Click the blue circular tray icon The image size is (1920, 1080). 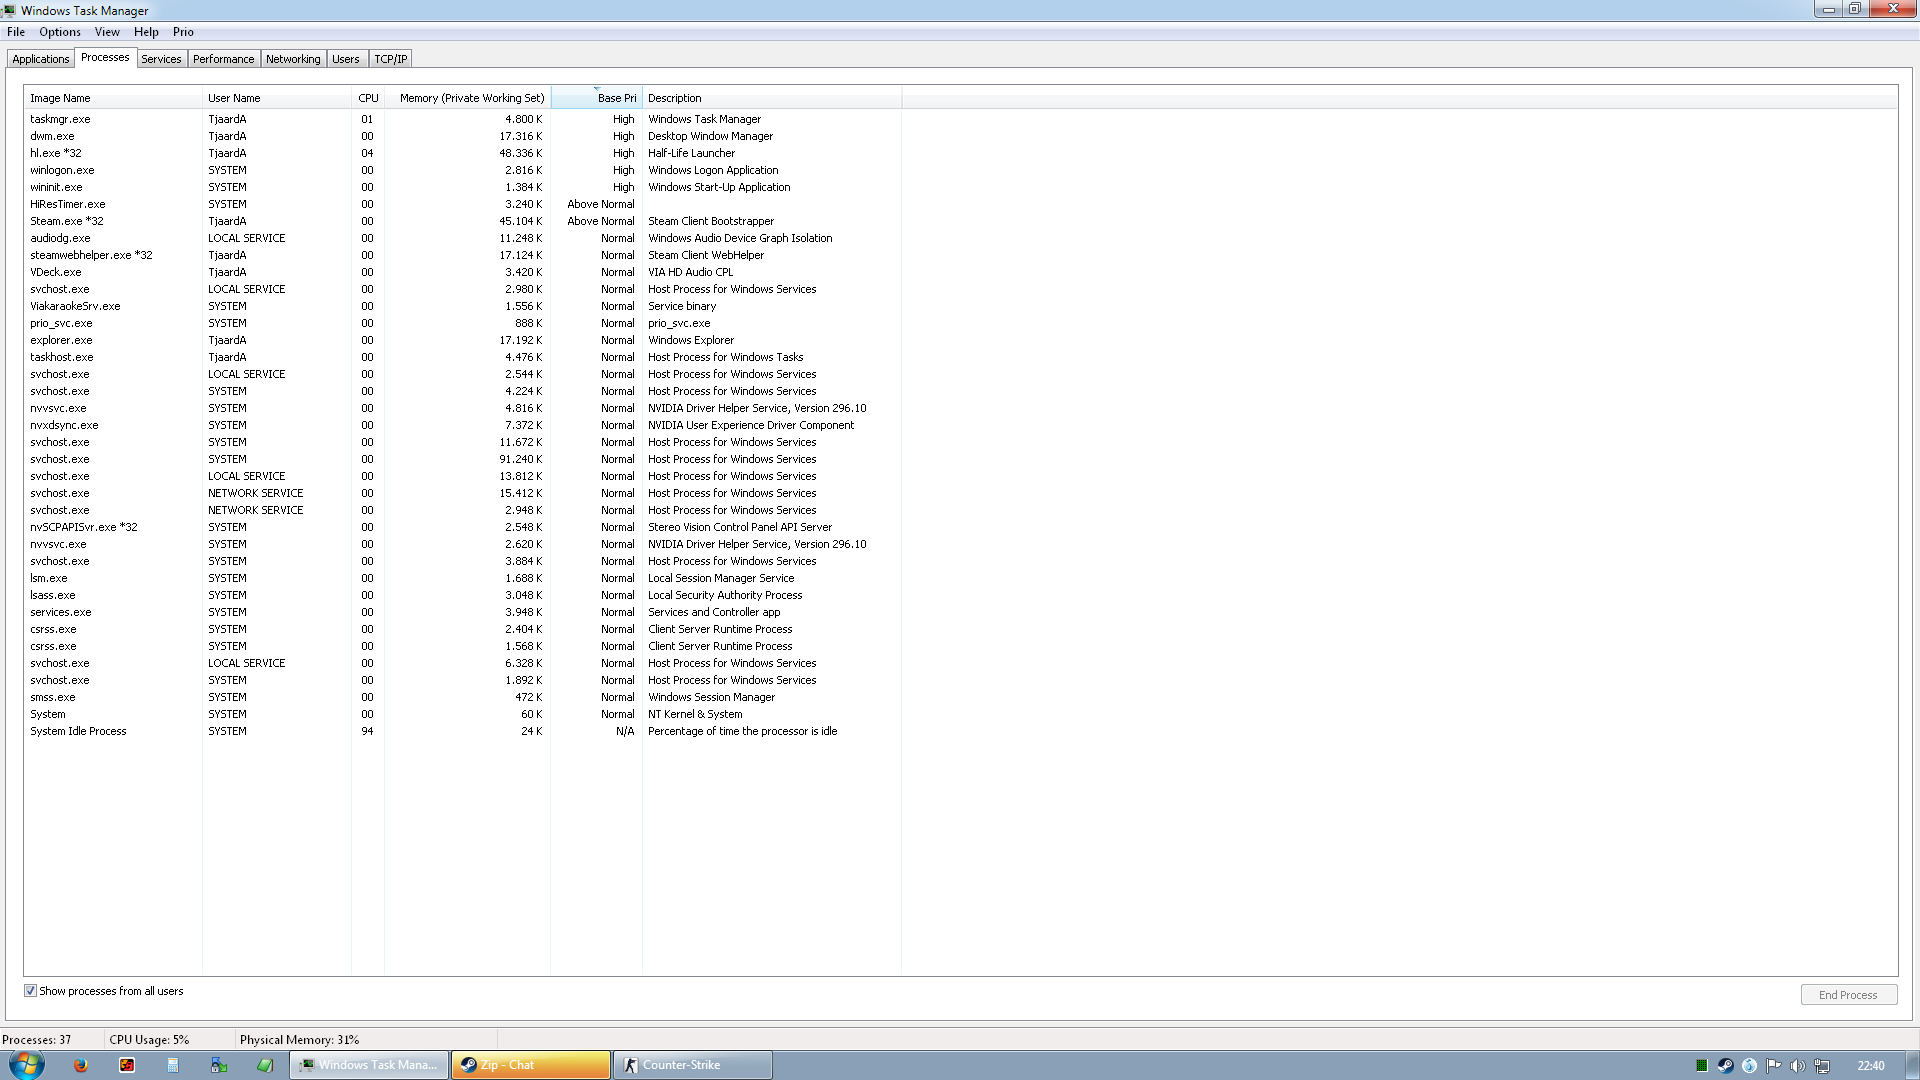pos(1749,1065)
